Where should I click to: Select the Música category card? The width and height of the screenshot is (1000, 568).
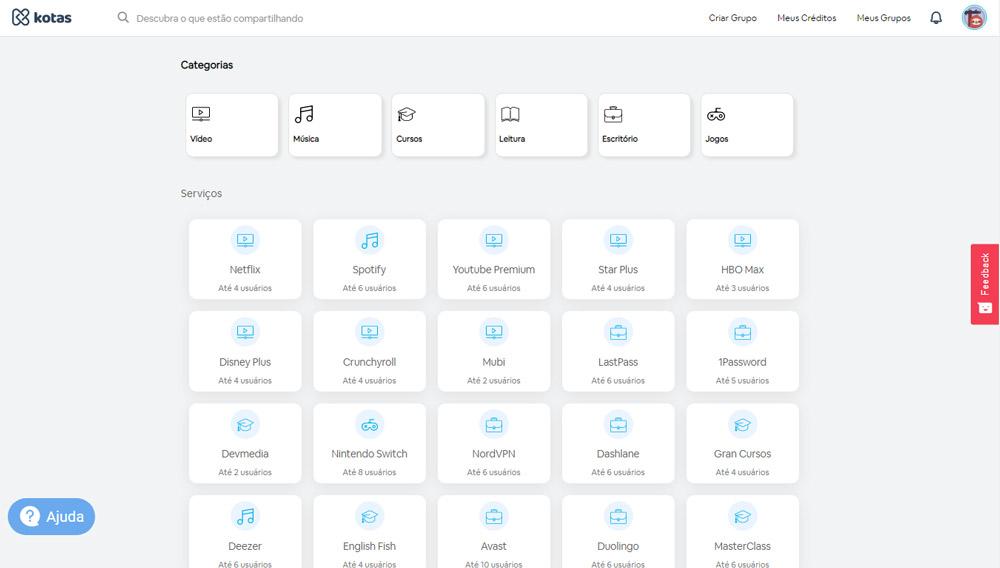tap(335, 125)
